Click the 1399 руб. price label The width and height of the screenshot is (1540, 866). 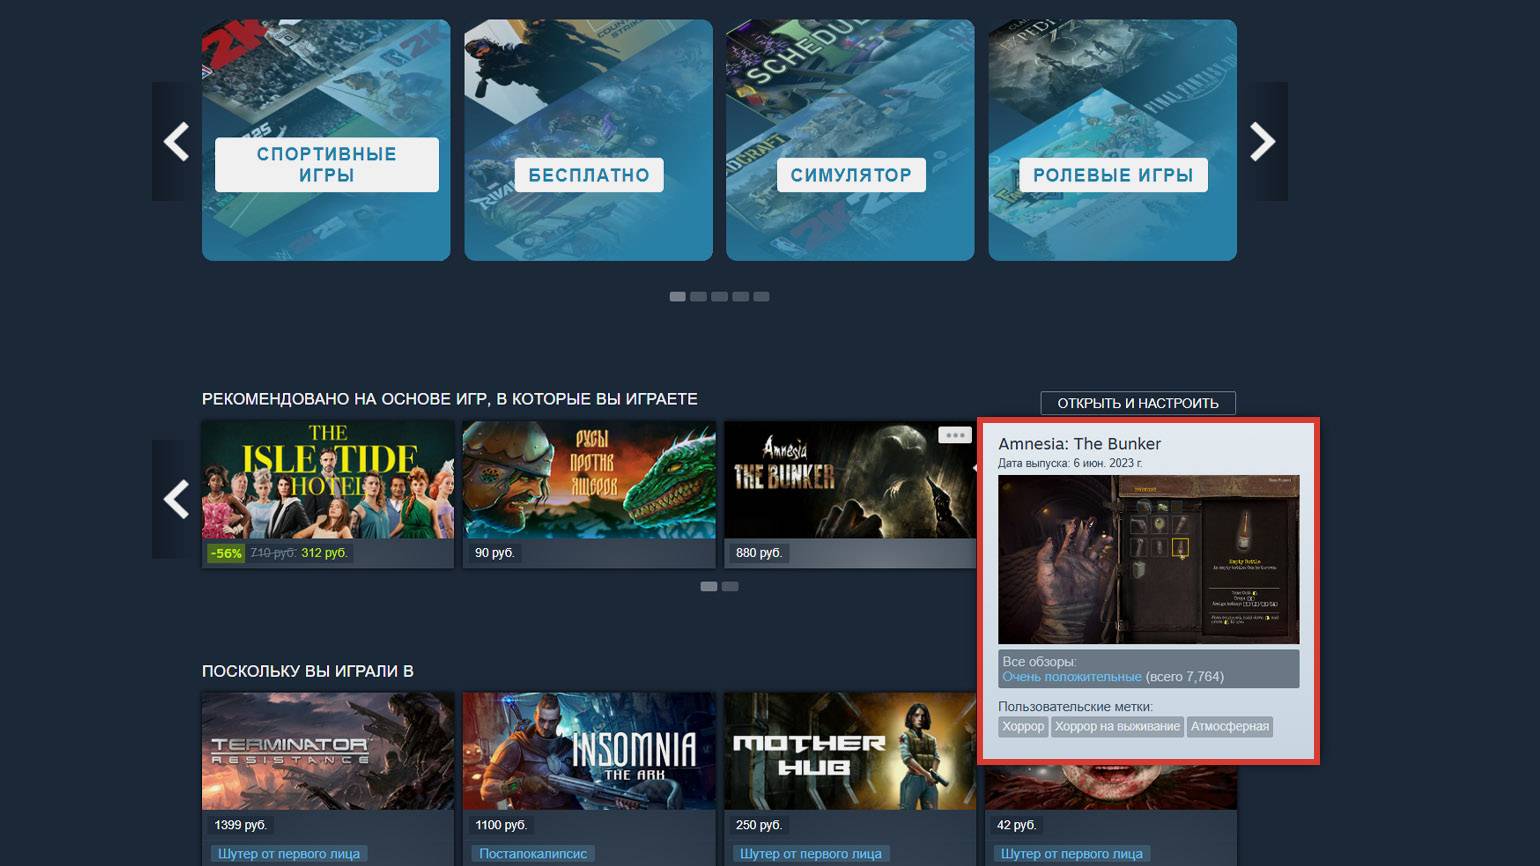coord(240,825)
